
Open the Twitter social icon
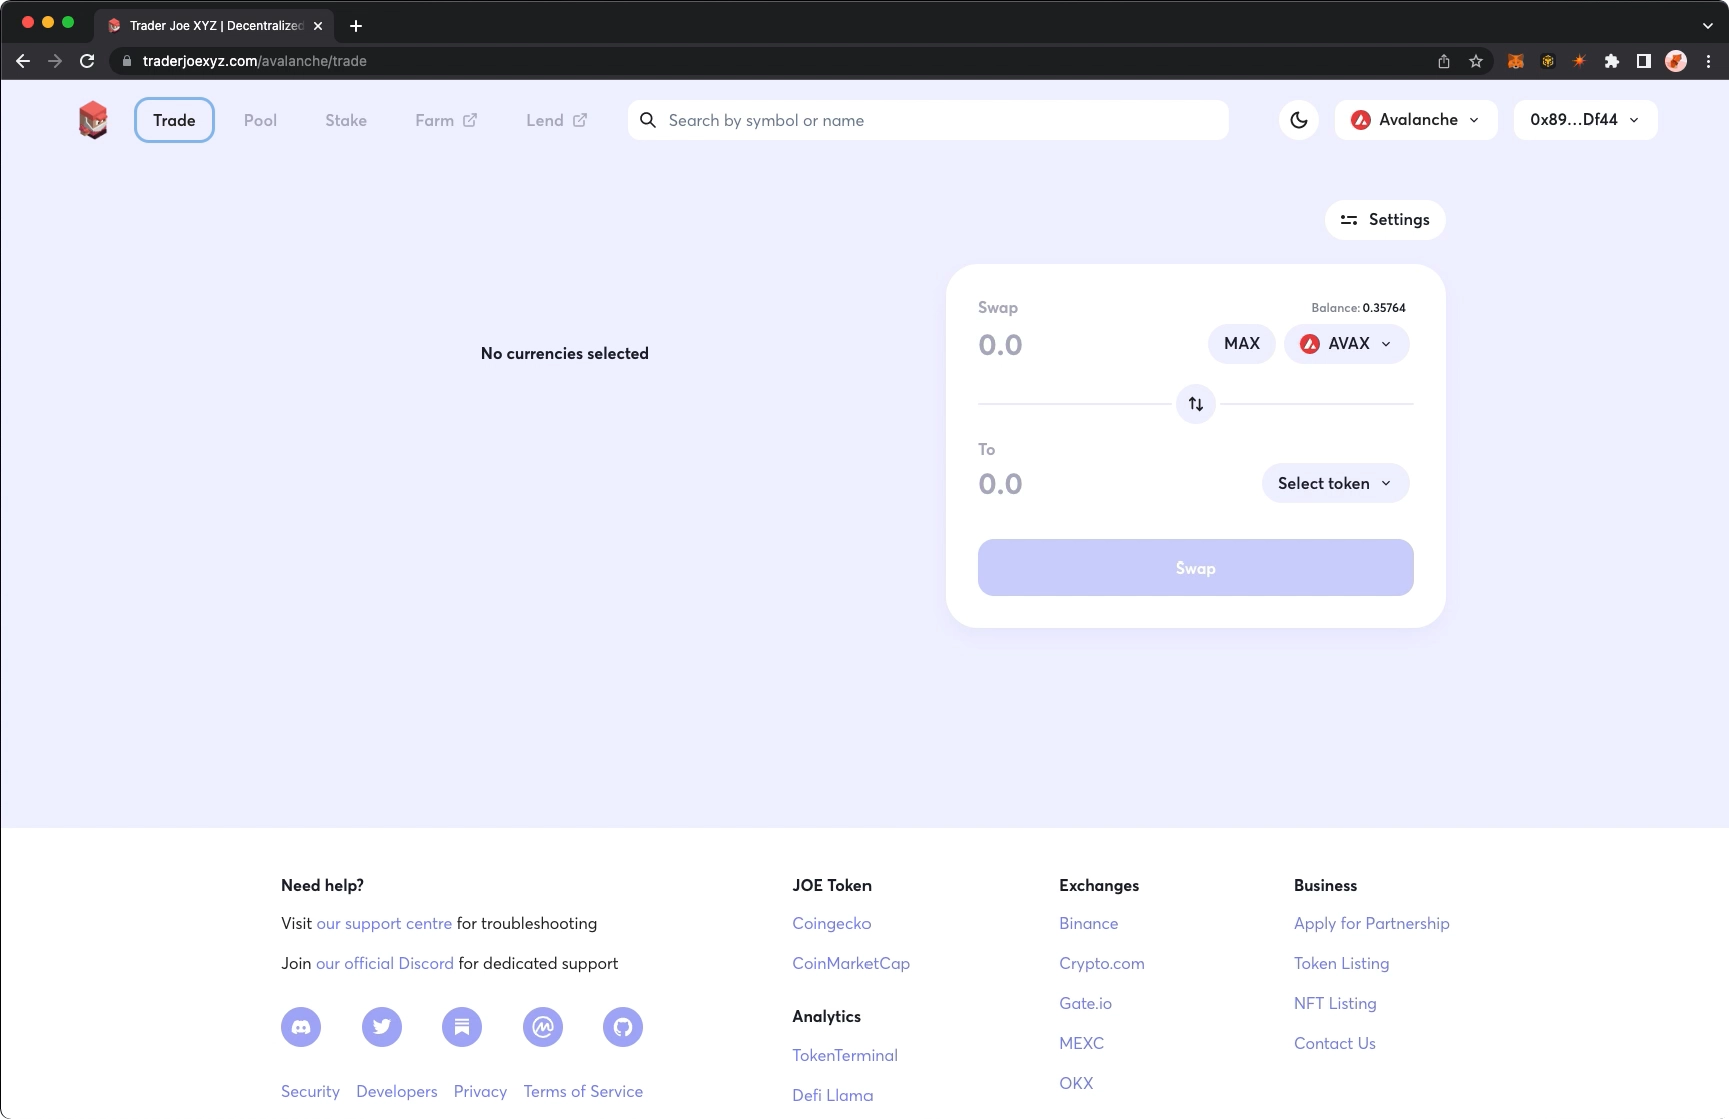point(382,1027)
